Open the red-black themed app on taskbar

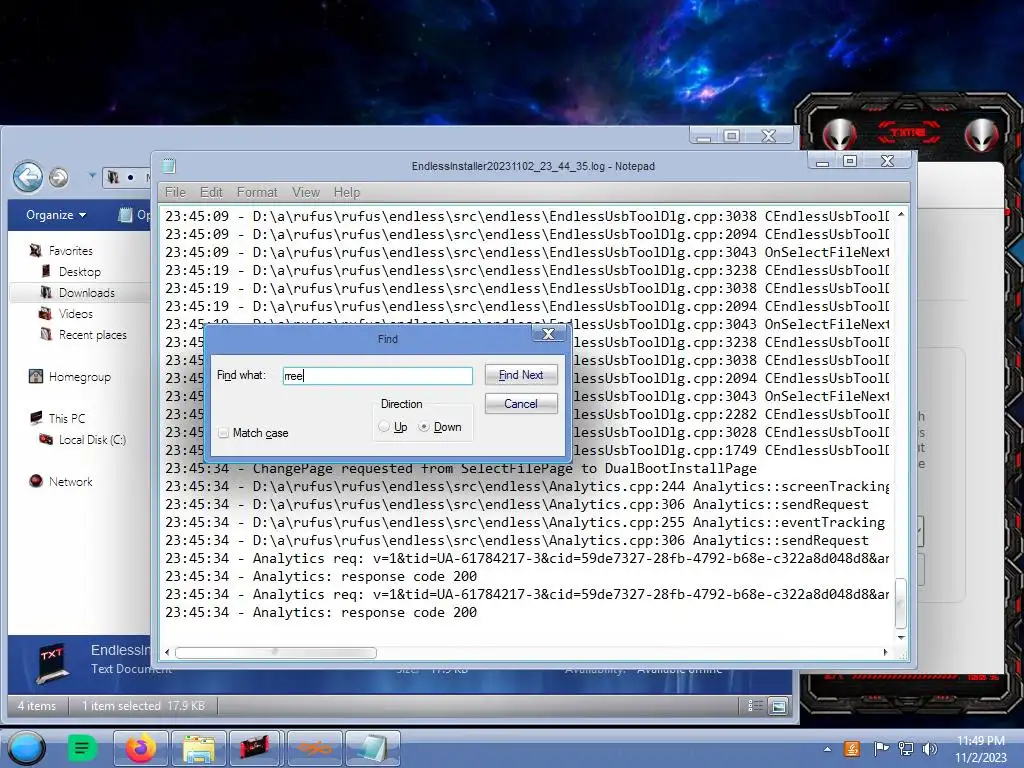pos(255,748)
